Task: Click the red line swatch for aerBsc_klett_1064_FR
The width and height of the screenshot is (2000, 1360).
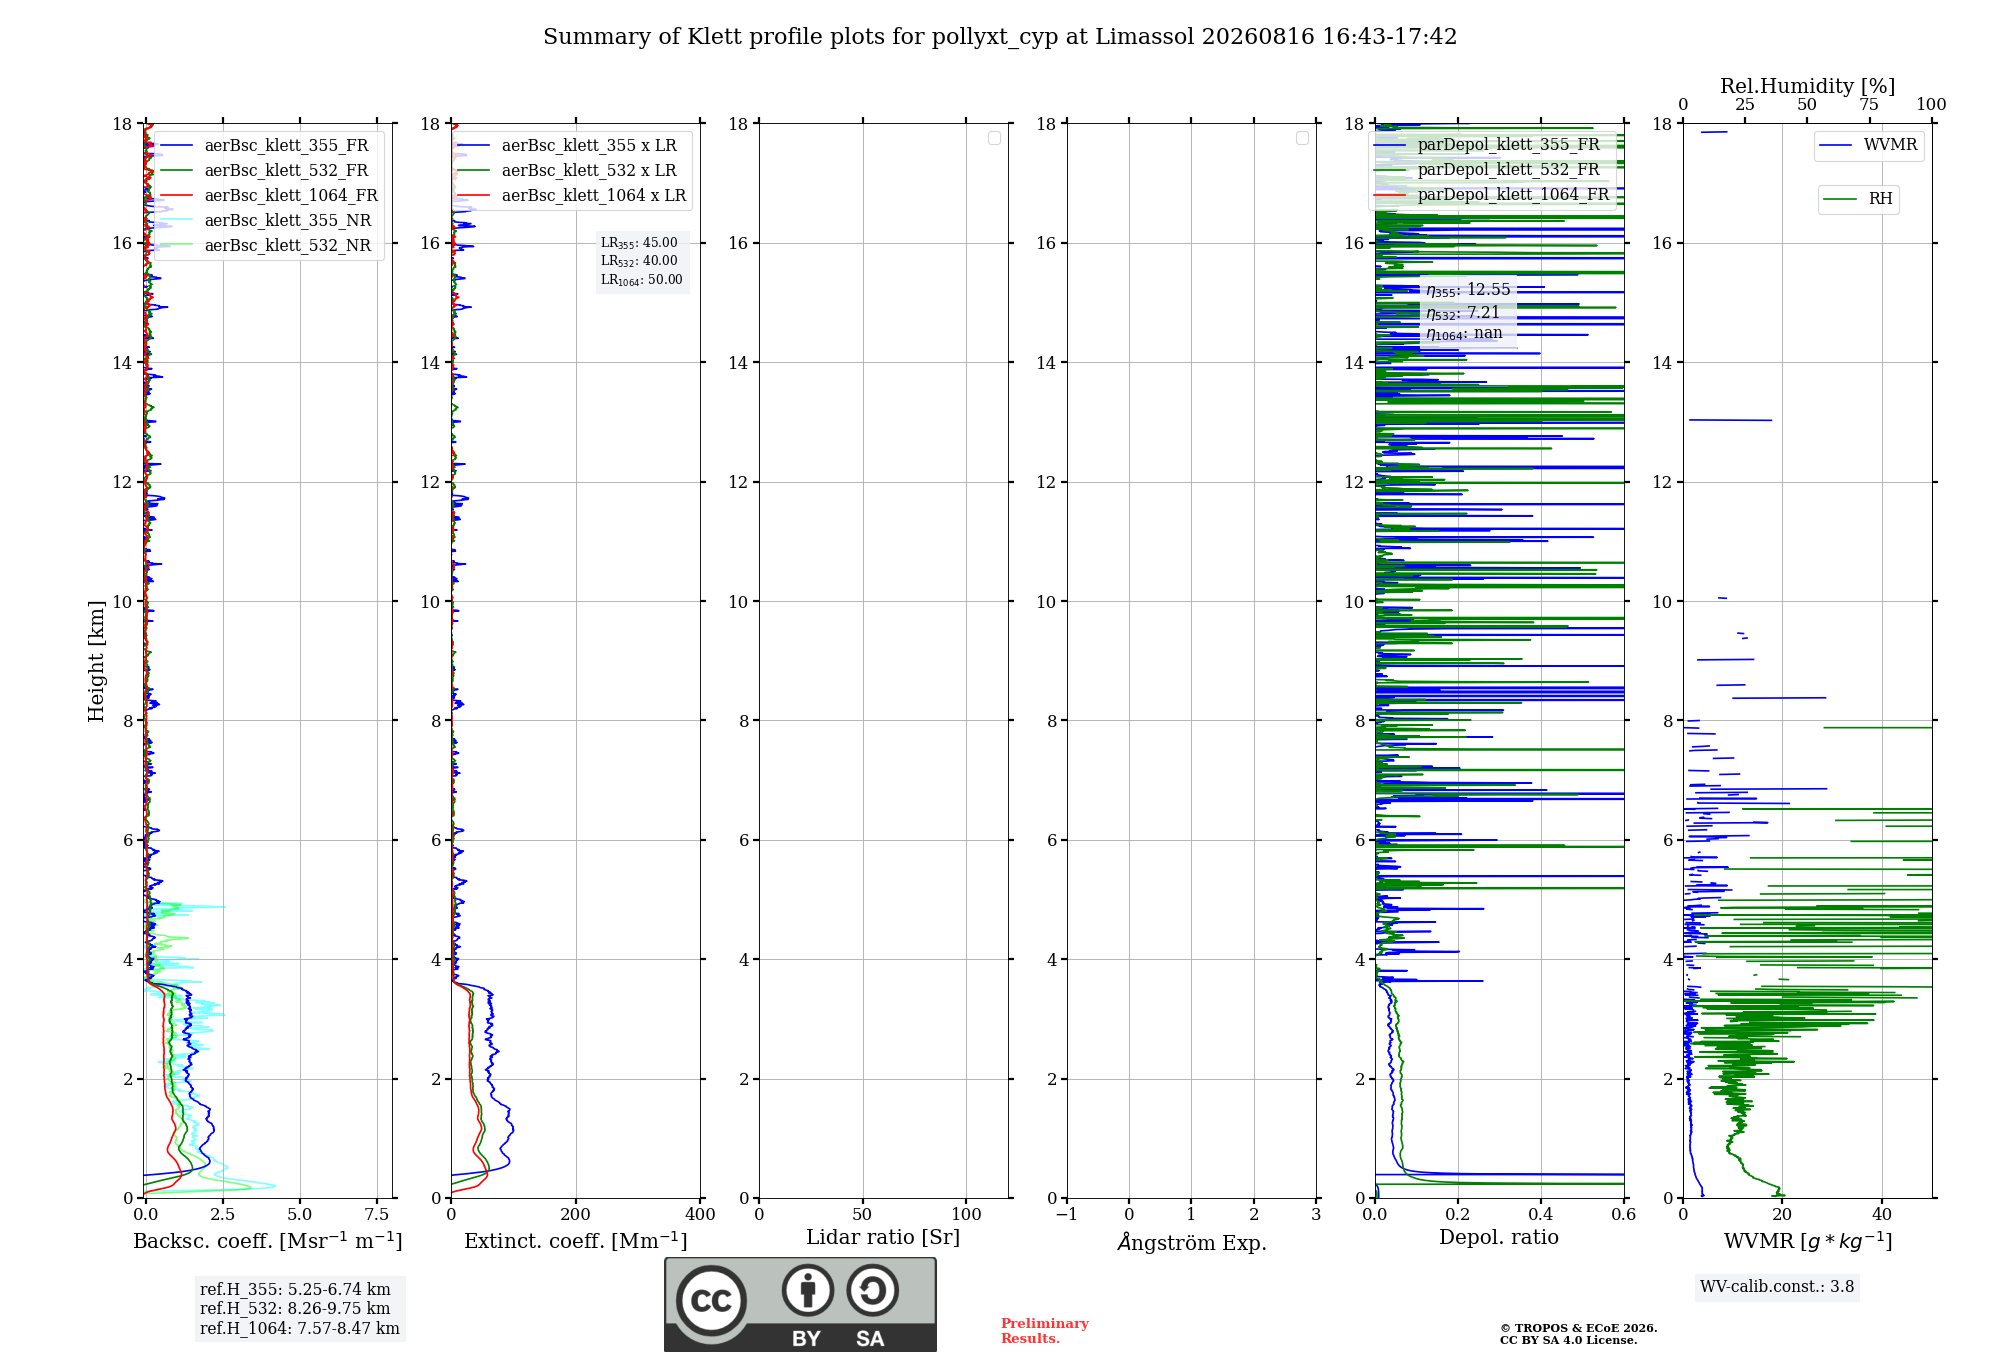Action: tap(176, 196)
